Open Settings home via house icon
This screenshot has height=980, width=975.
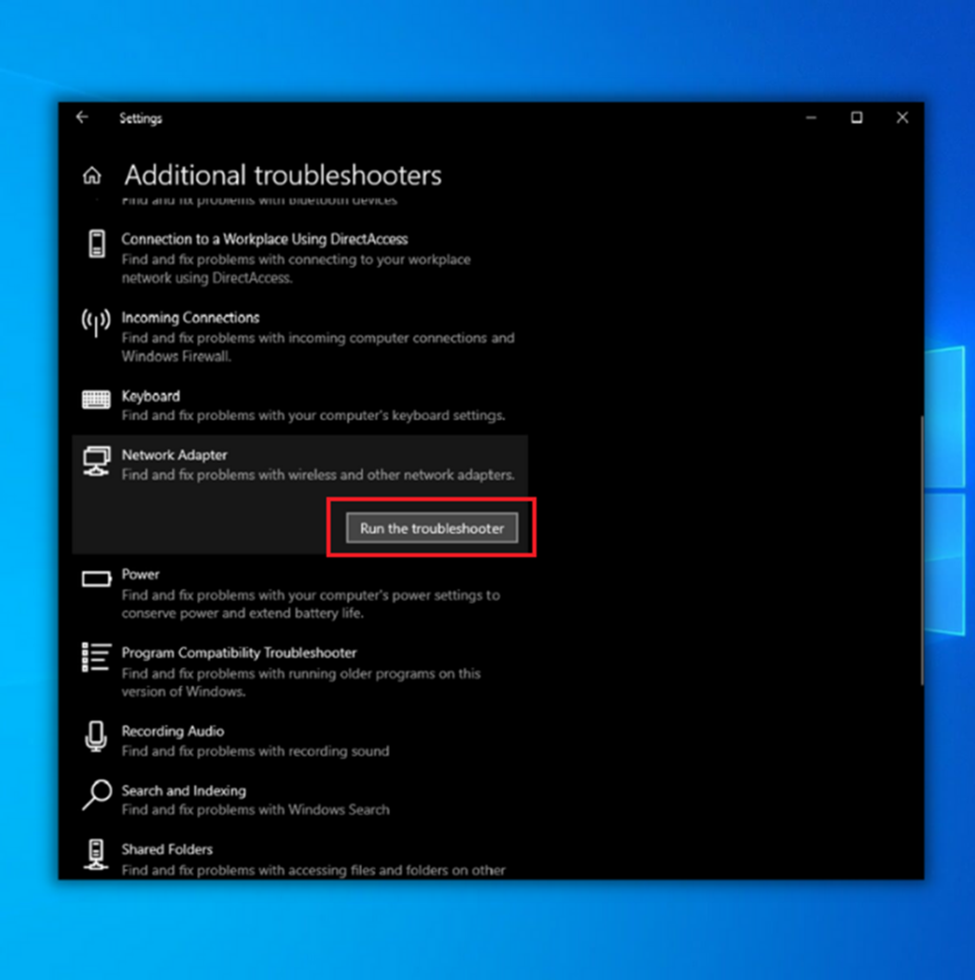(92, 176)
